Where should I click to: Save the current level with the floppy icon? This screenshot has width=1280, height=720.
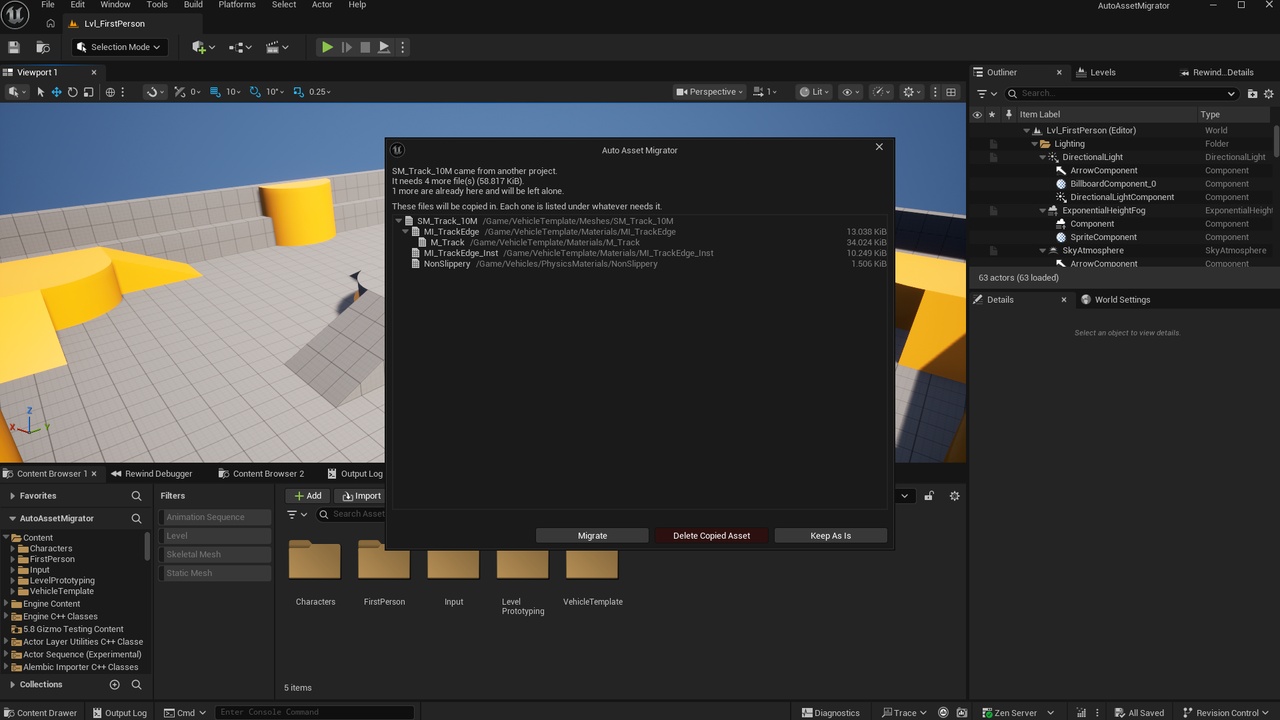(x=14, y=47)
